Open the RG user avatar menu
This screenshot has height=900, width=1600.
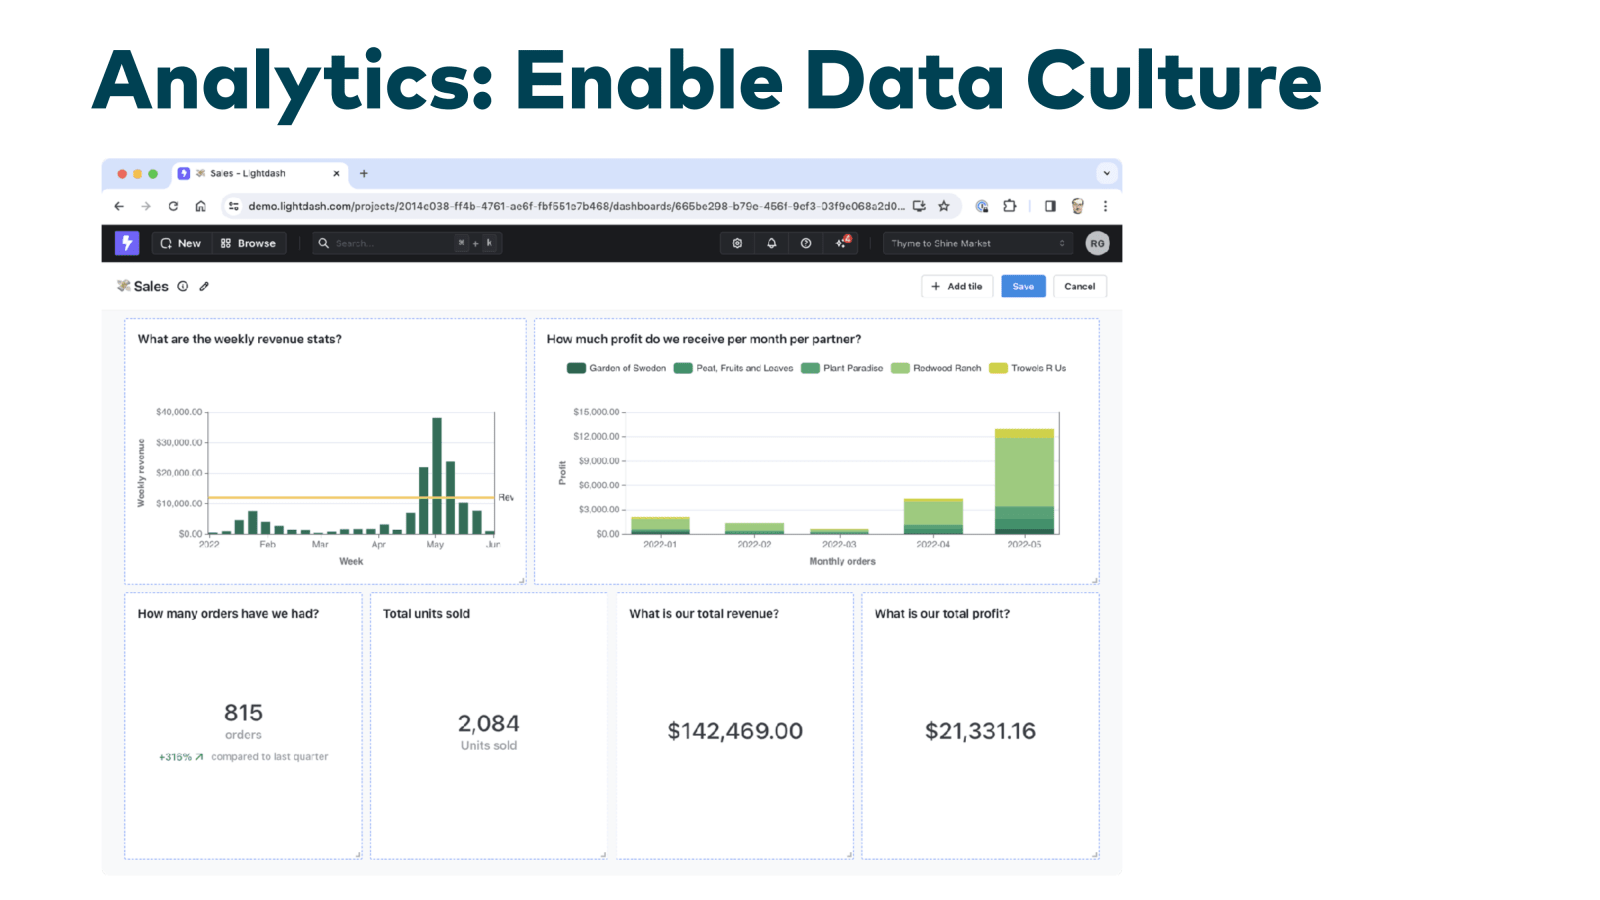coord(1097,243)
